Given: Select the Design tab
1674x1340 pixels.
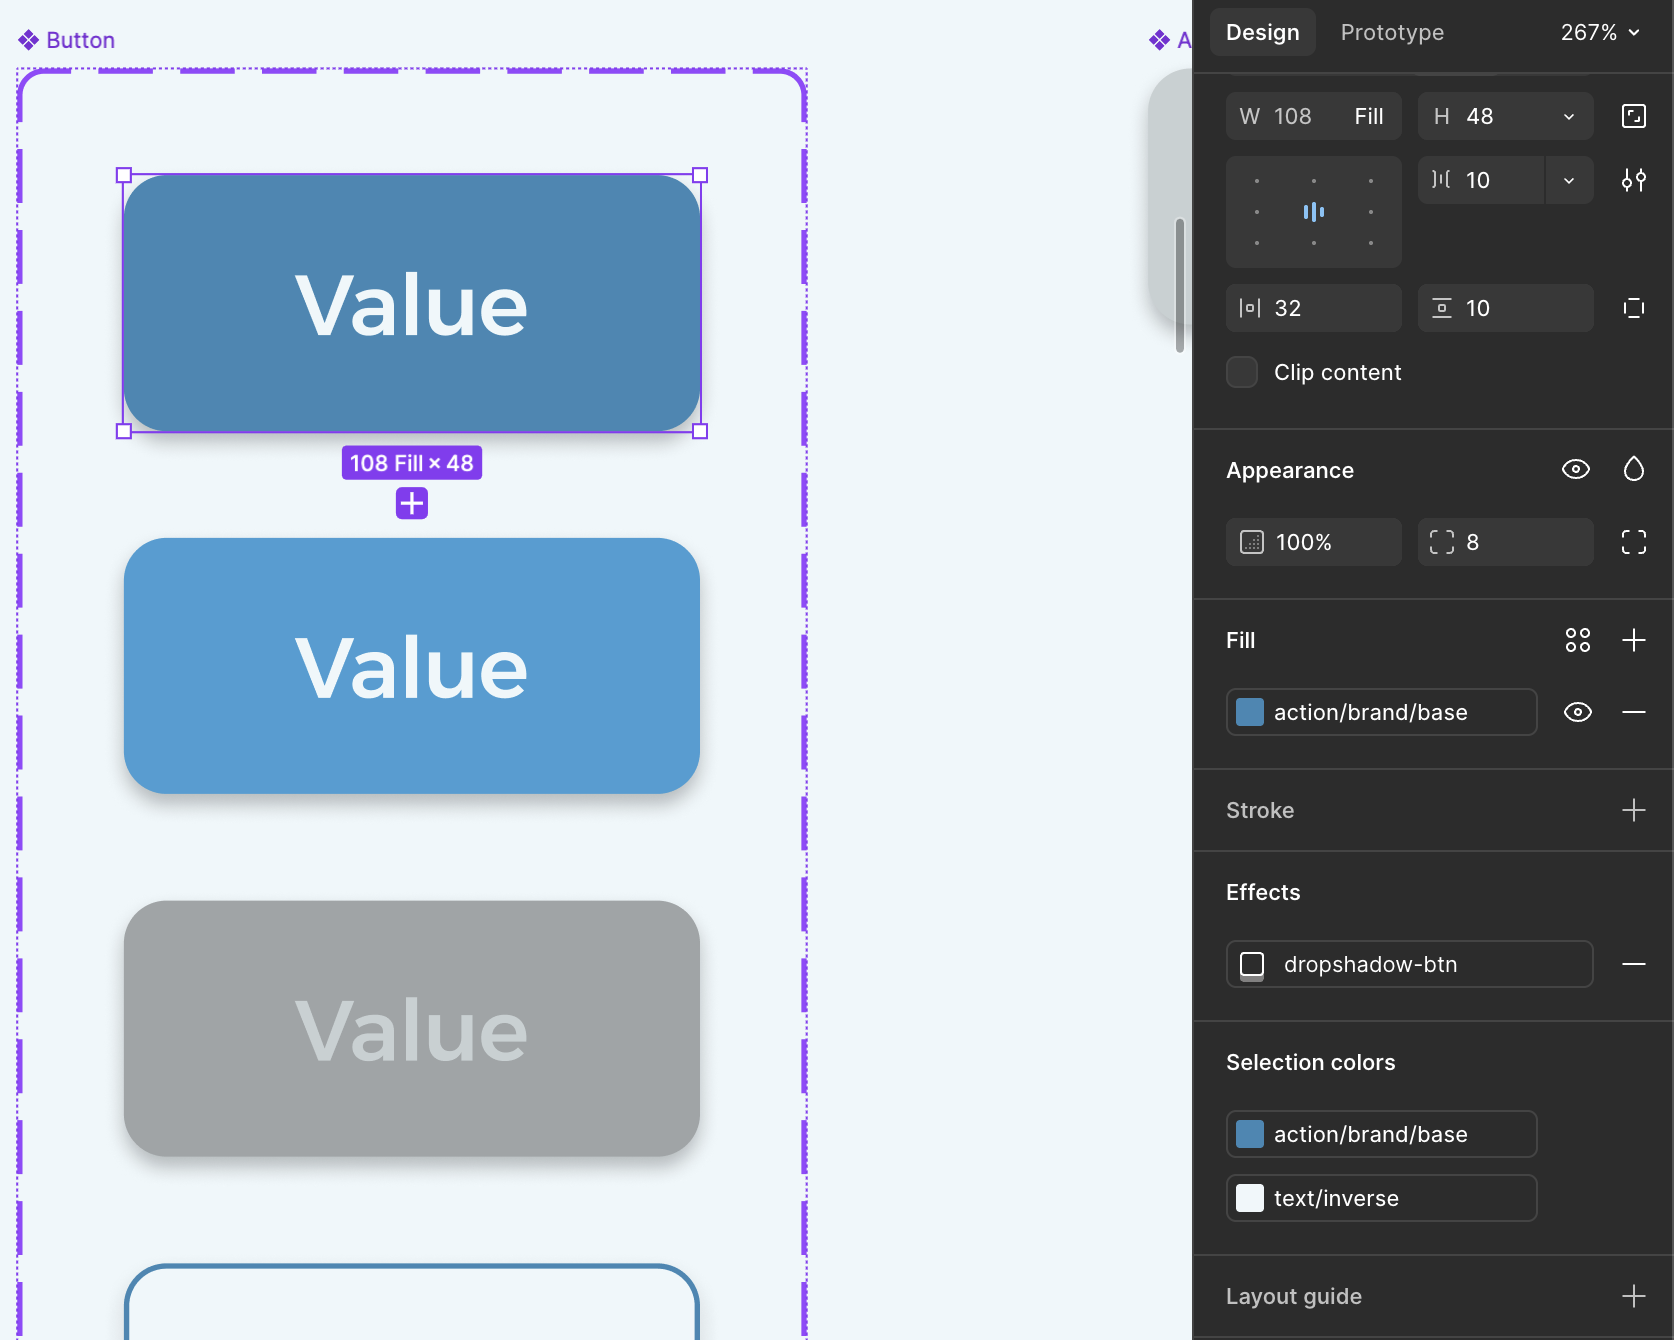Looking at the screenshot, I should pyautogui.click(x=1262, y=32).
